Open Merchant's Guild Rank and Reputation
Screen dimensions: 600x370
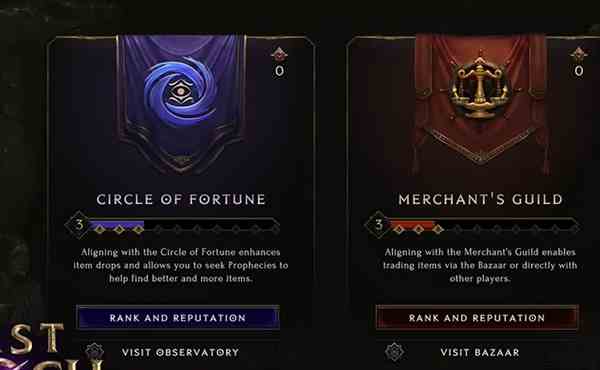(477, 318)
